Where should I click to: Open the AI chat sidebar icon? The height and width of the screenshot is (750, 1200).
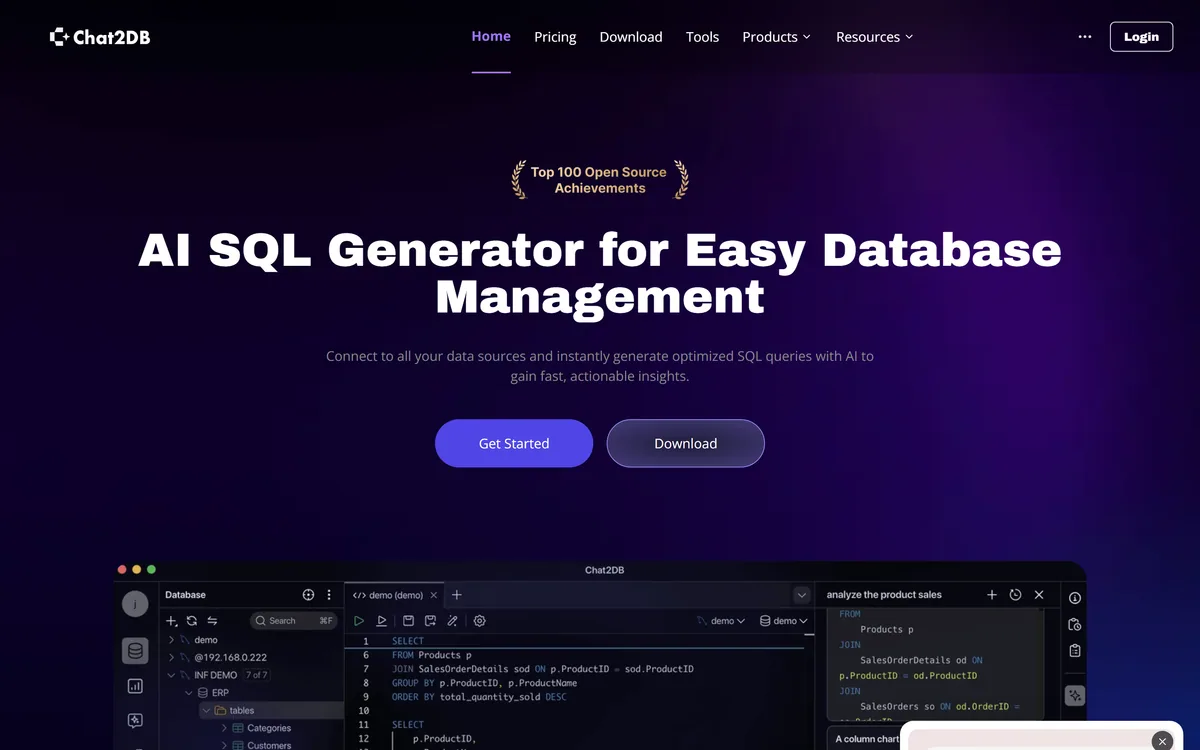coord(135,720)
